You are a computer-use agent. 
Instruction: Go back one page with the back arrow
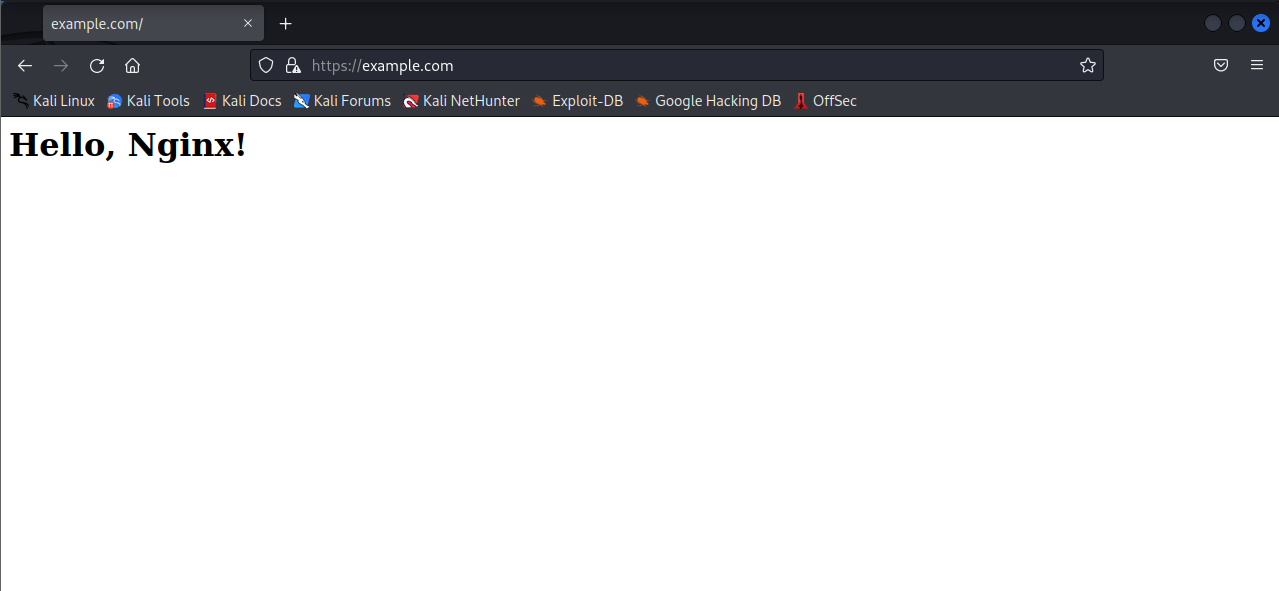25,66
